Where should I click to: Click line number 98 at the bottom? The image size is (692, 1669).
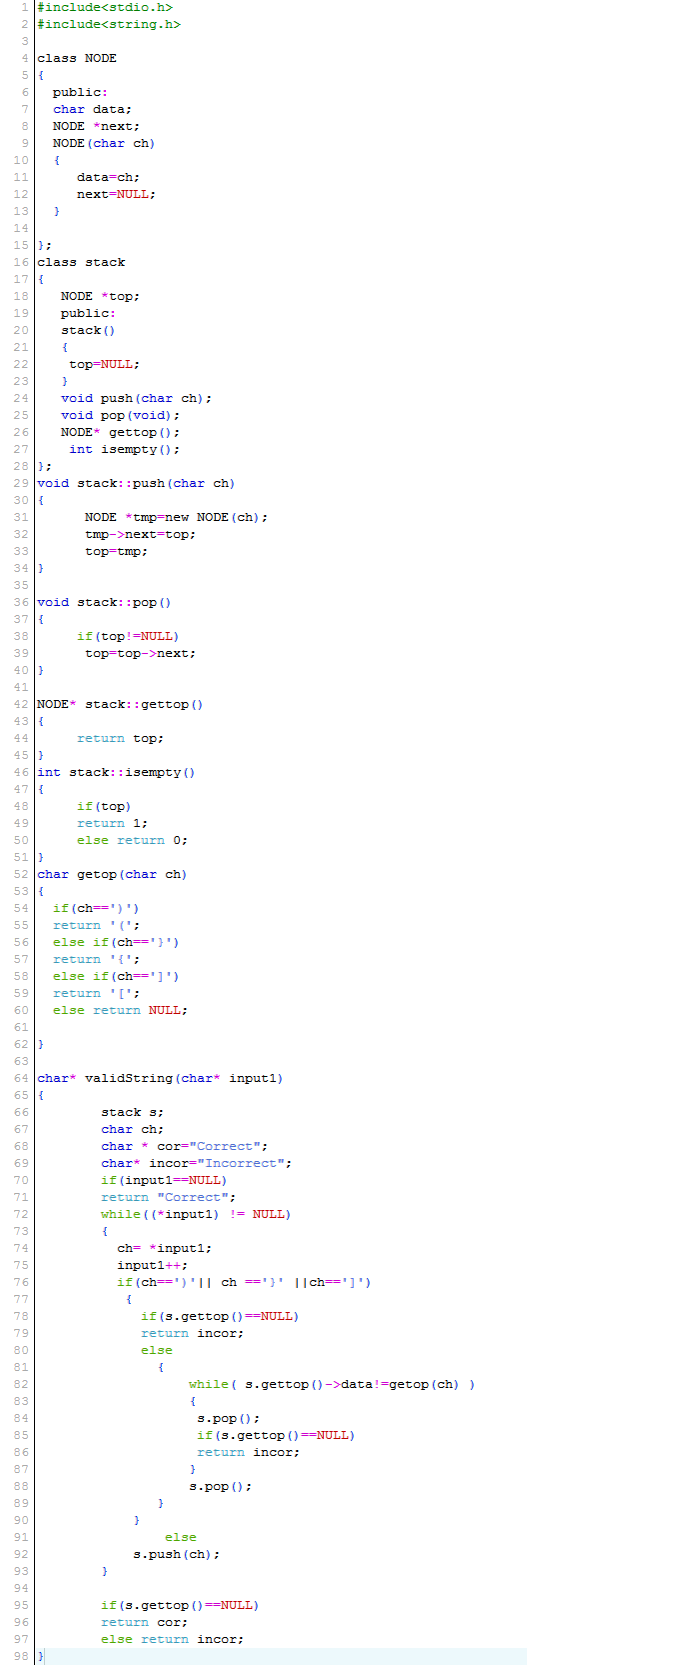click(x=21, y=1656)
